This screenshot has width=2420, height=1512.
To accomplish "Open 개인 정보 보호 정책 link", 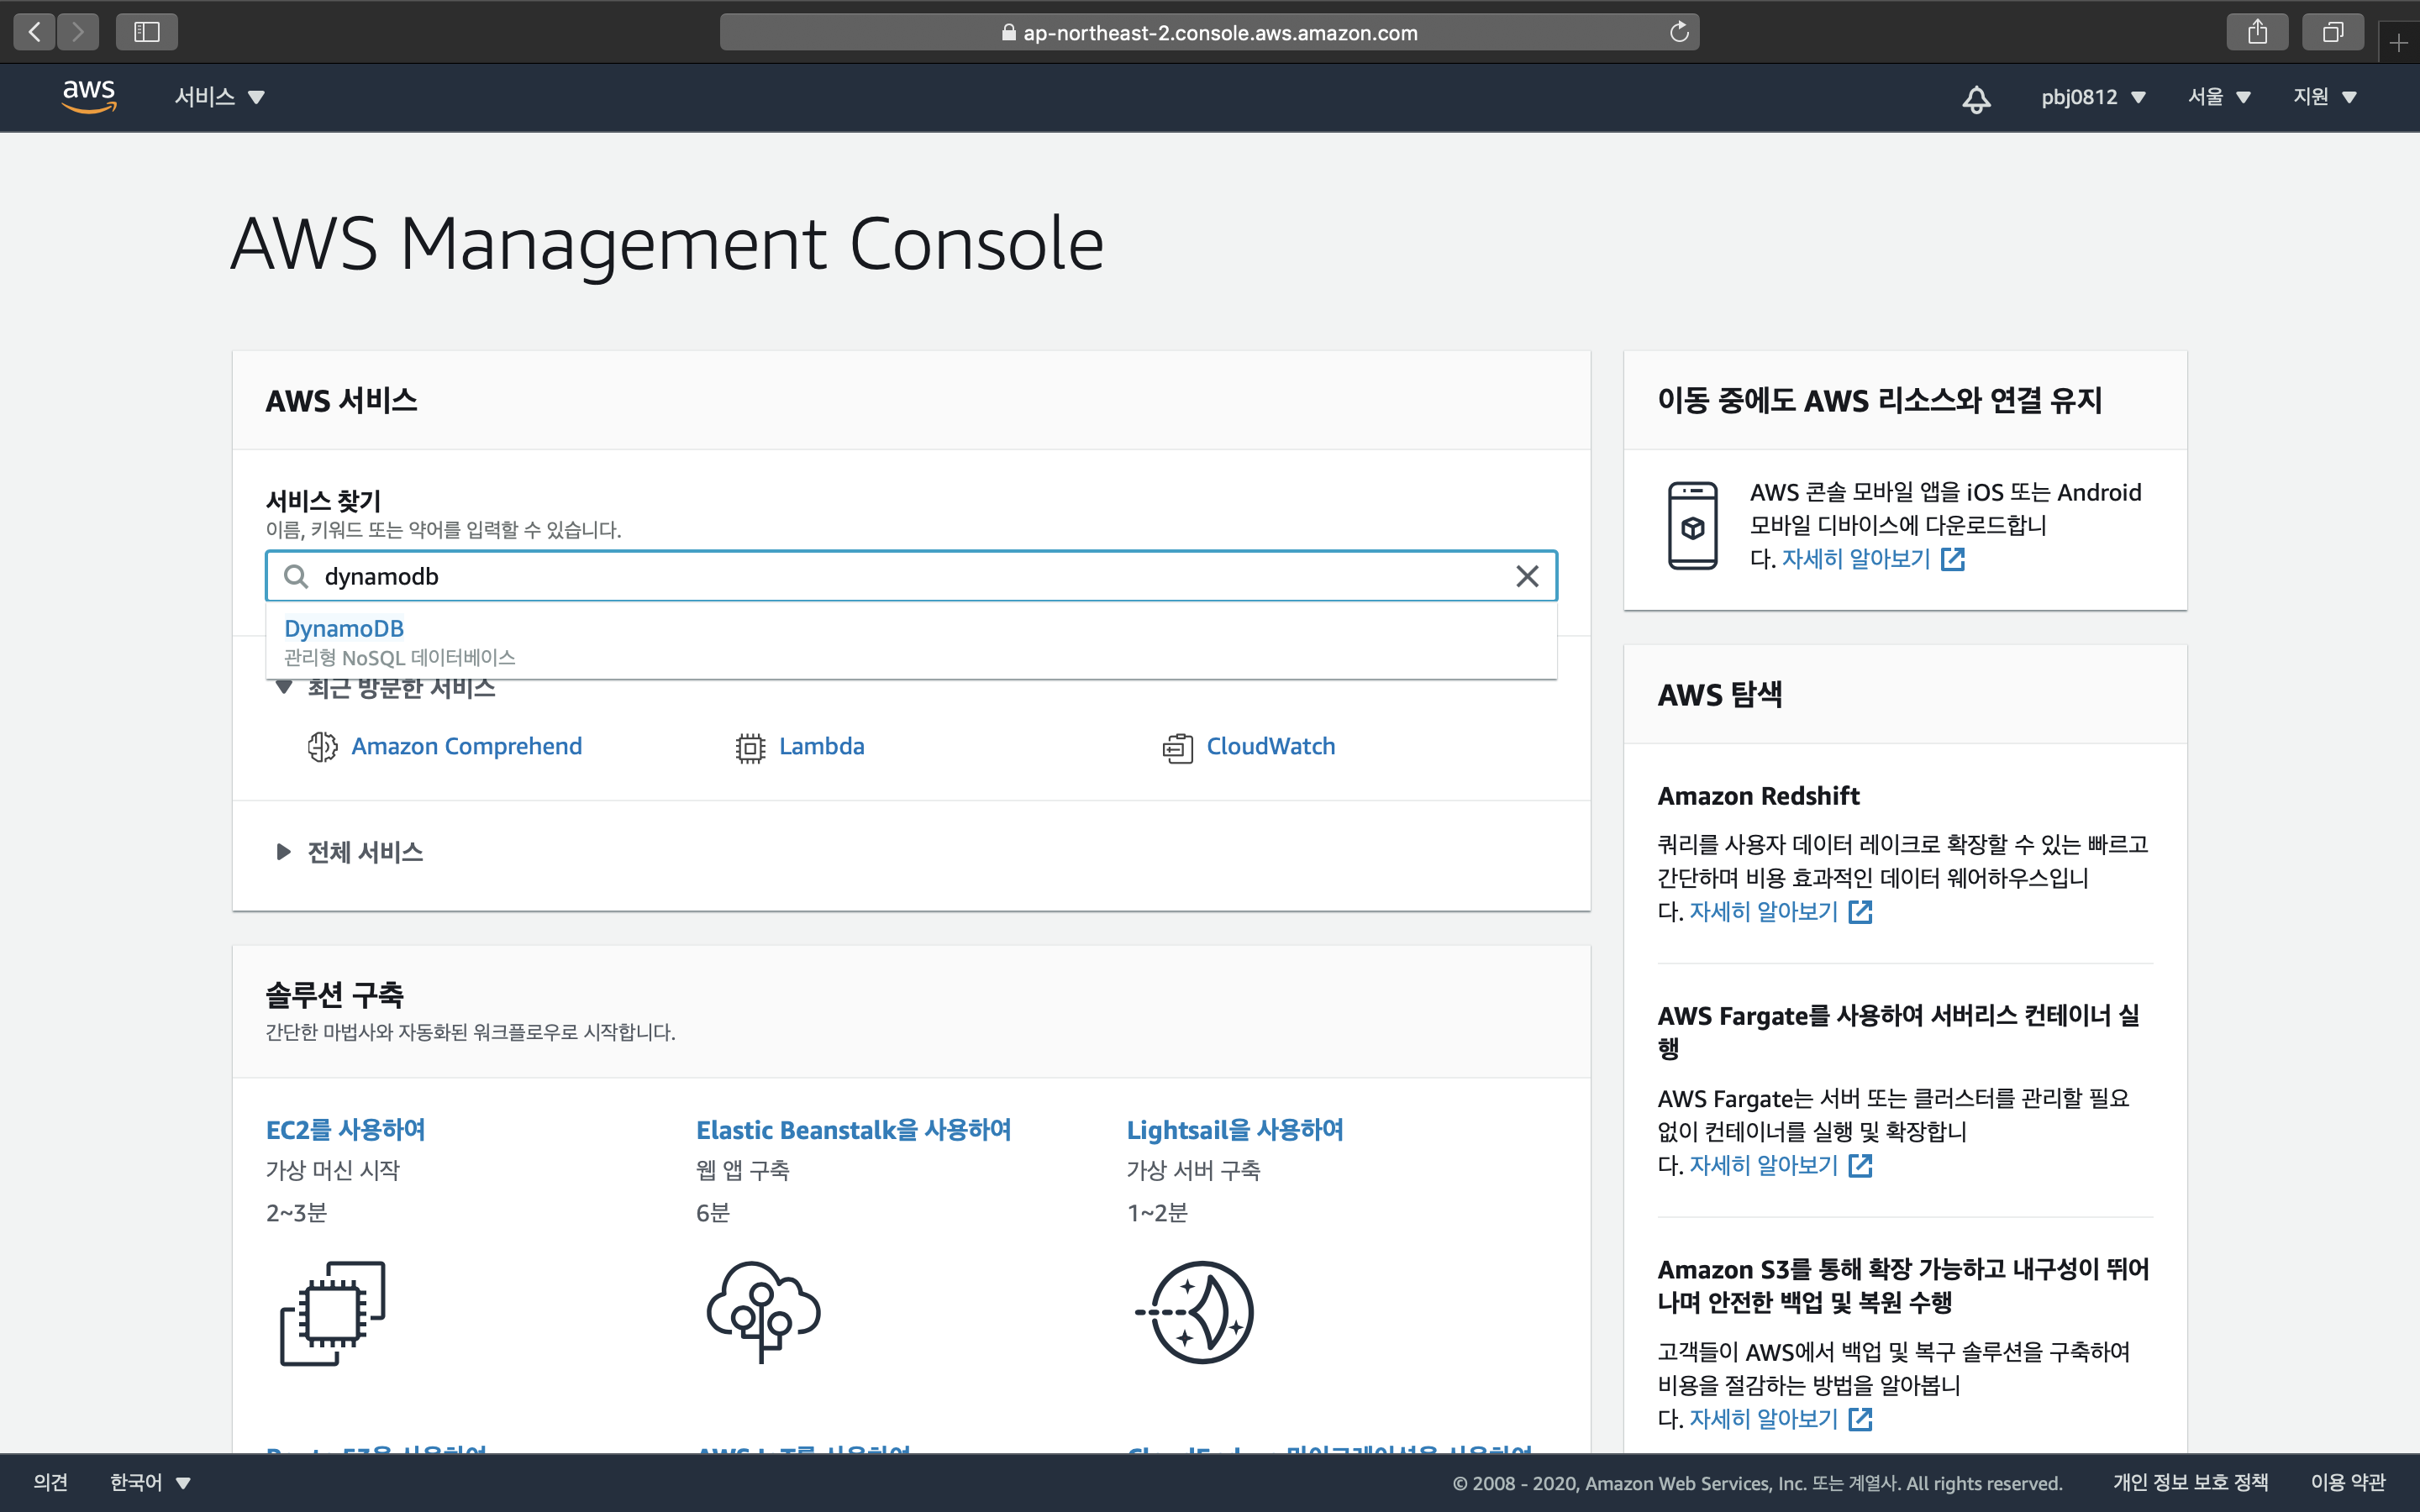I will 2190,1482.
